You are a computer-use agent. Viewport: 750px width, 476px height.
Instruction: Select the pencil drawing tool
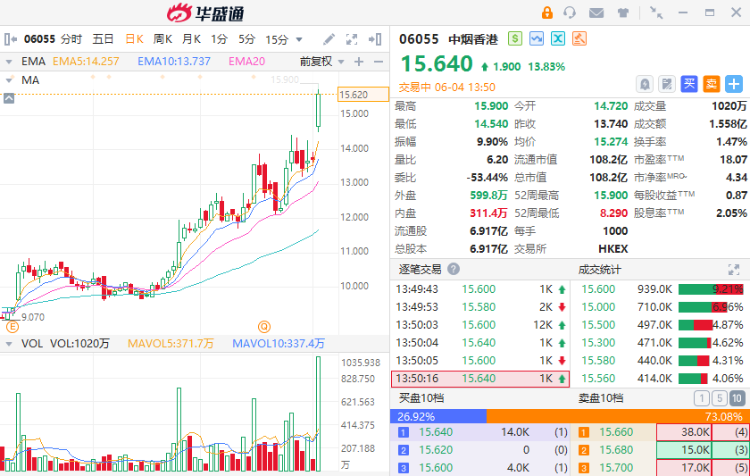(x=329, y=39)
